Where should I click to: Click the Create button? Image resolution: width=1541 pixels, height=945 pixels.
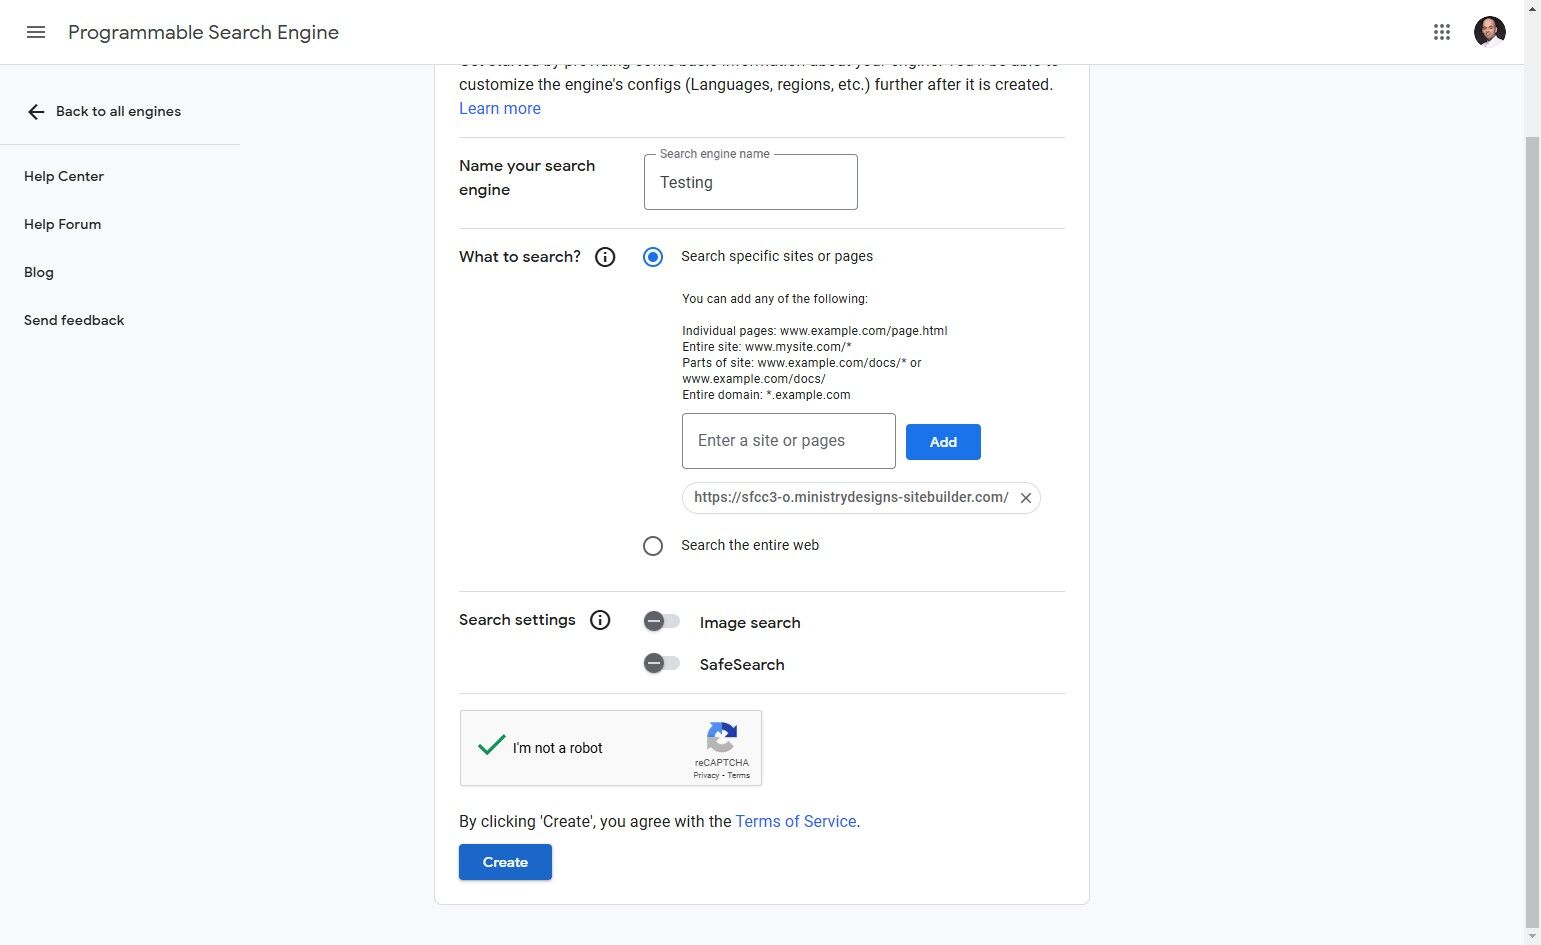(x=505, y=862)
